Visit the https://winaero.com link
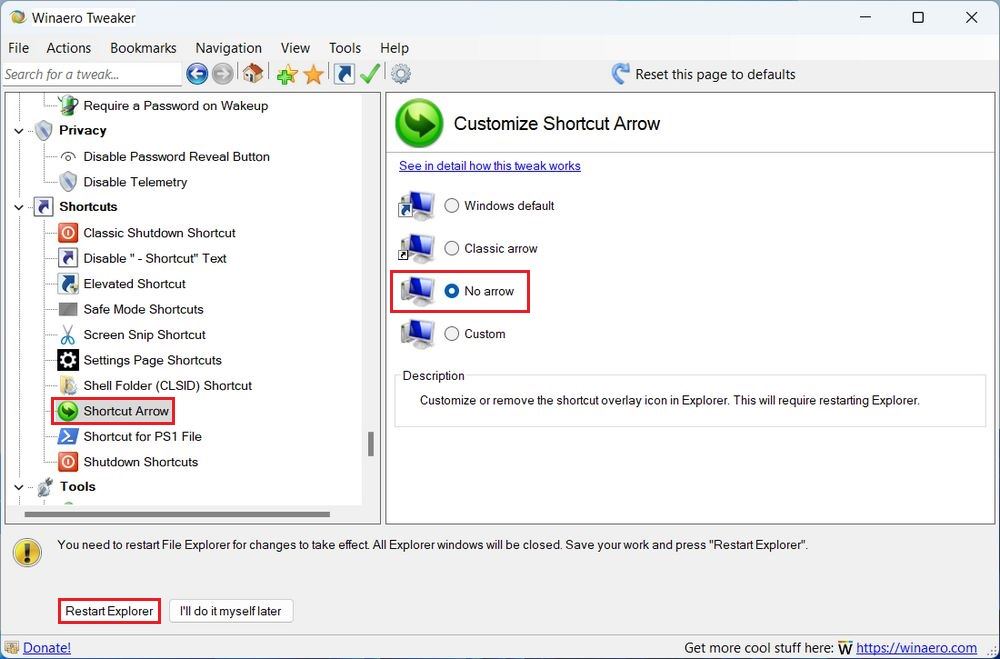Image resolution: width=1000 pixels, height=659 pixels. 916,648
